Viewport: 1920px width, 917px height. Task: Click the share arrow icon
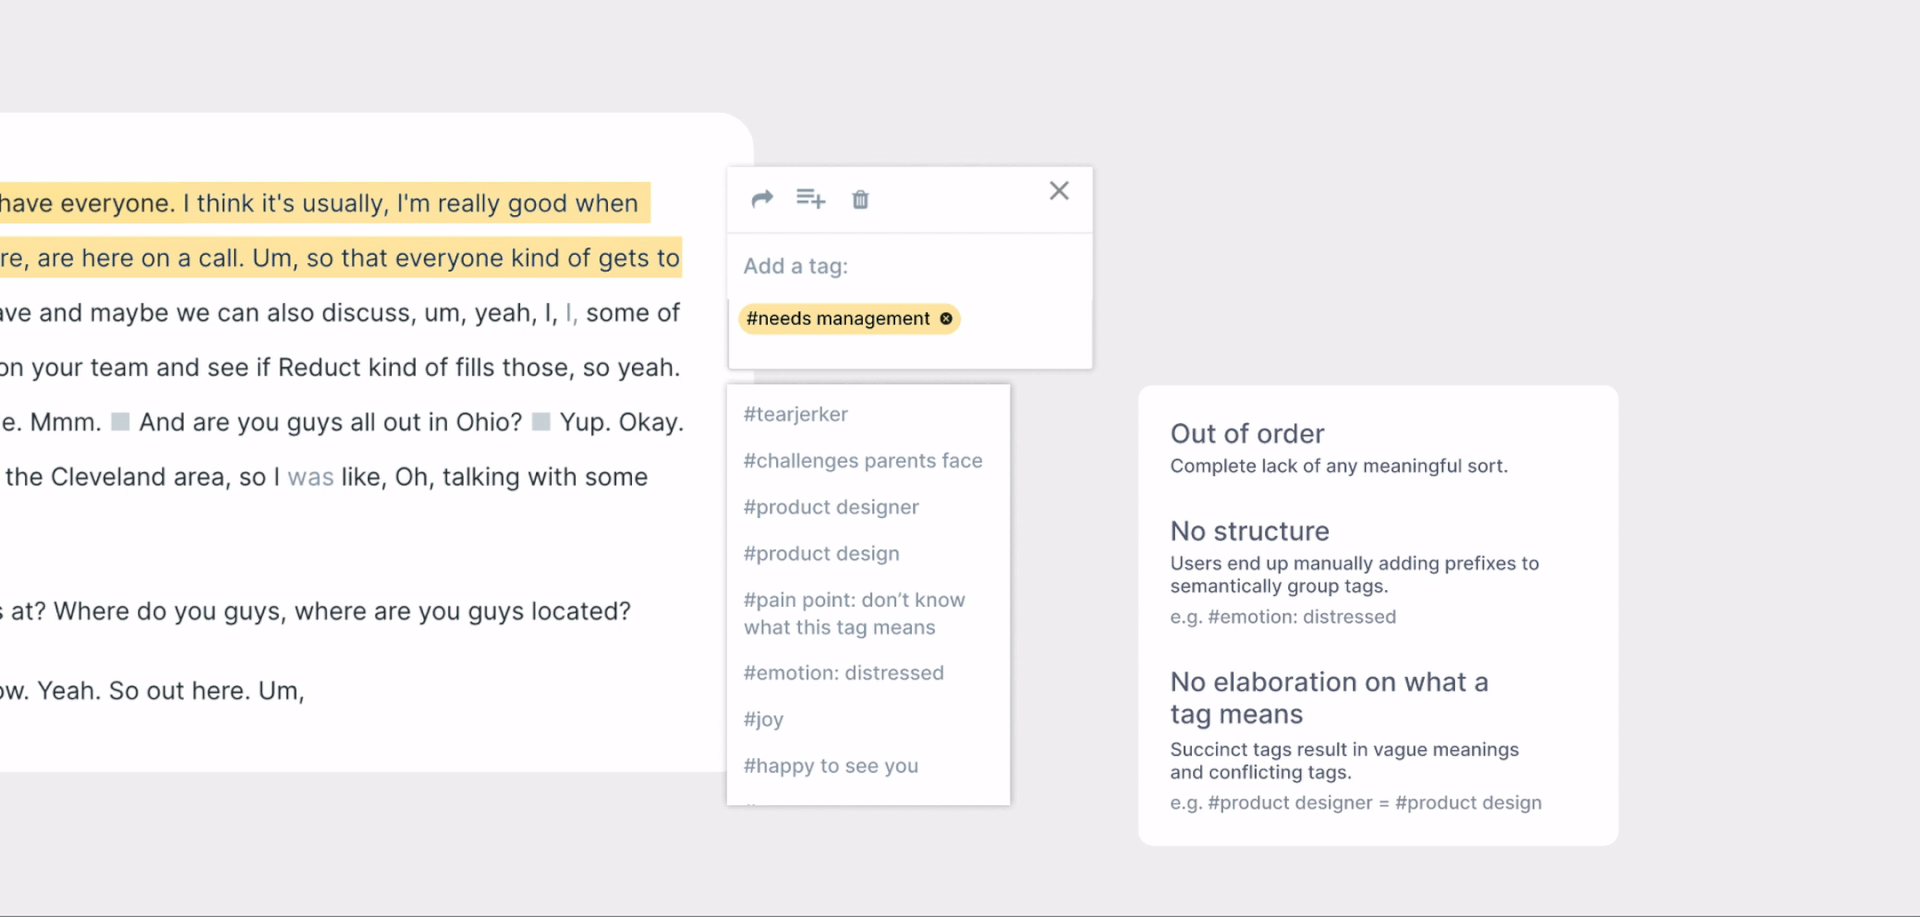(x=762, y=199)
